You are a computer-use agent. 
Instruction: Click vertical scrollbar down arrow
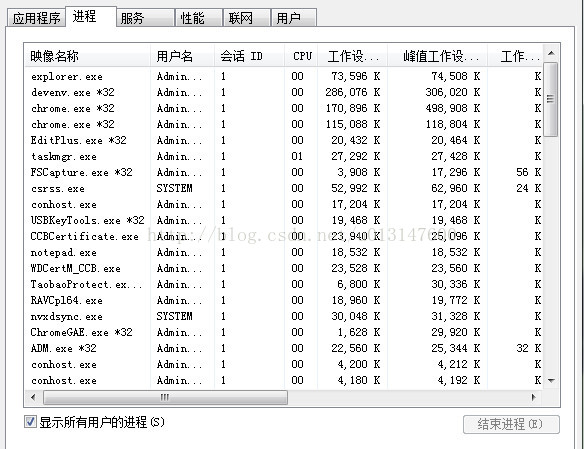[x=551, y=380]
